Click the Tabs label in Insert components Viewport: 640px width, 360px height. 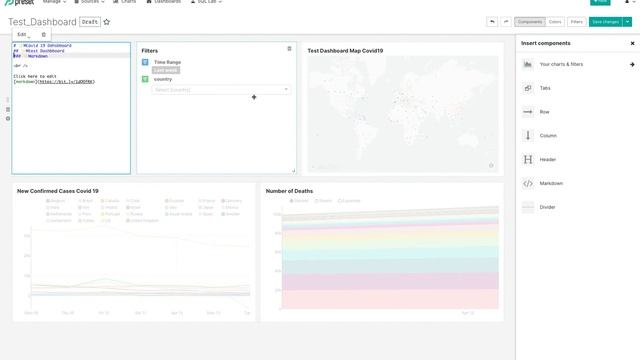(x=545, y=88)
